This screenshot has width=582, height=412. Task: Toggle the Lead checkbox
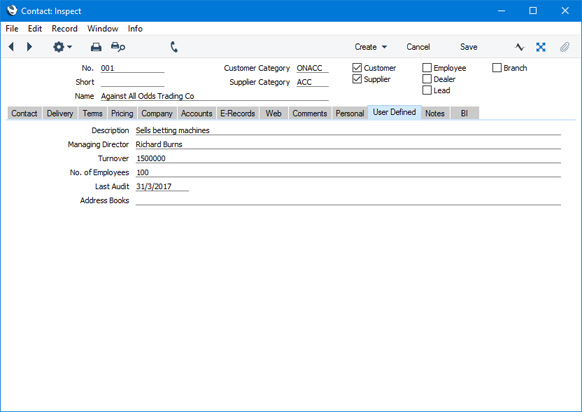click(x=427, y=90)
